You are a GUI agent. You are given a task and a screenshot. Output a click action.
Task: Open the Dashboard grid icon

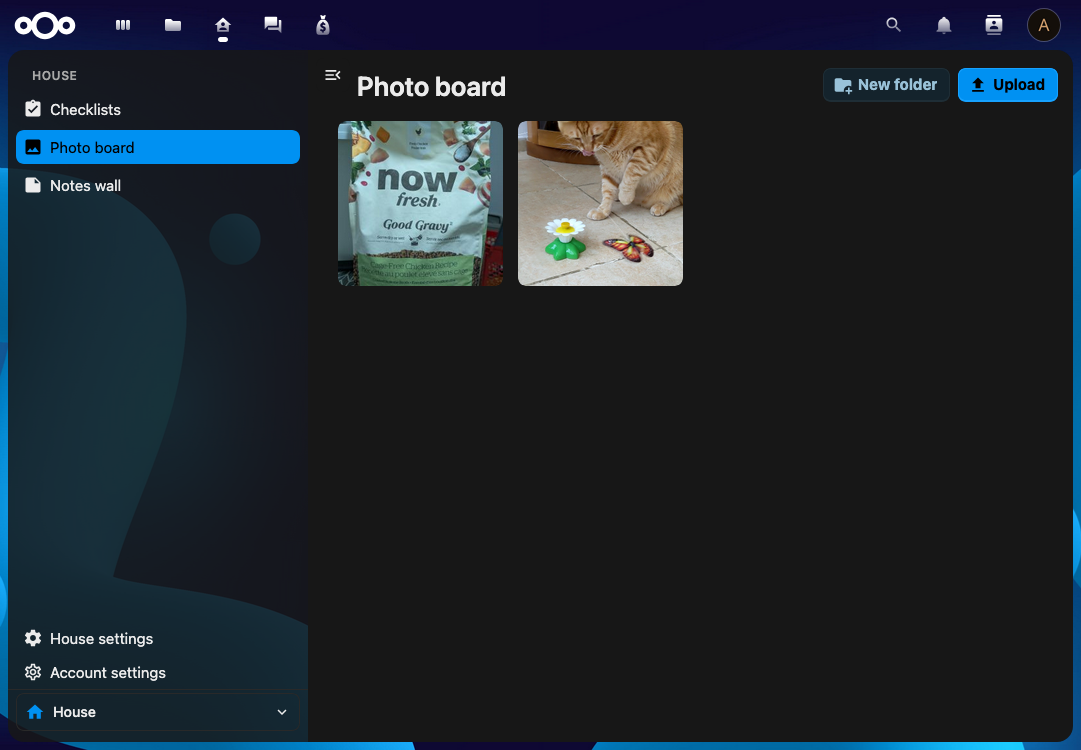tap(122, 25)
